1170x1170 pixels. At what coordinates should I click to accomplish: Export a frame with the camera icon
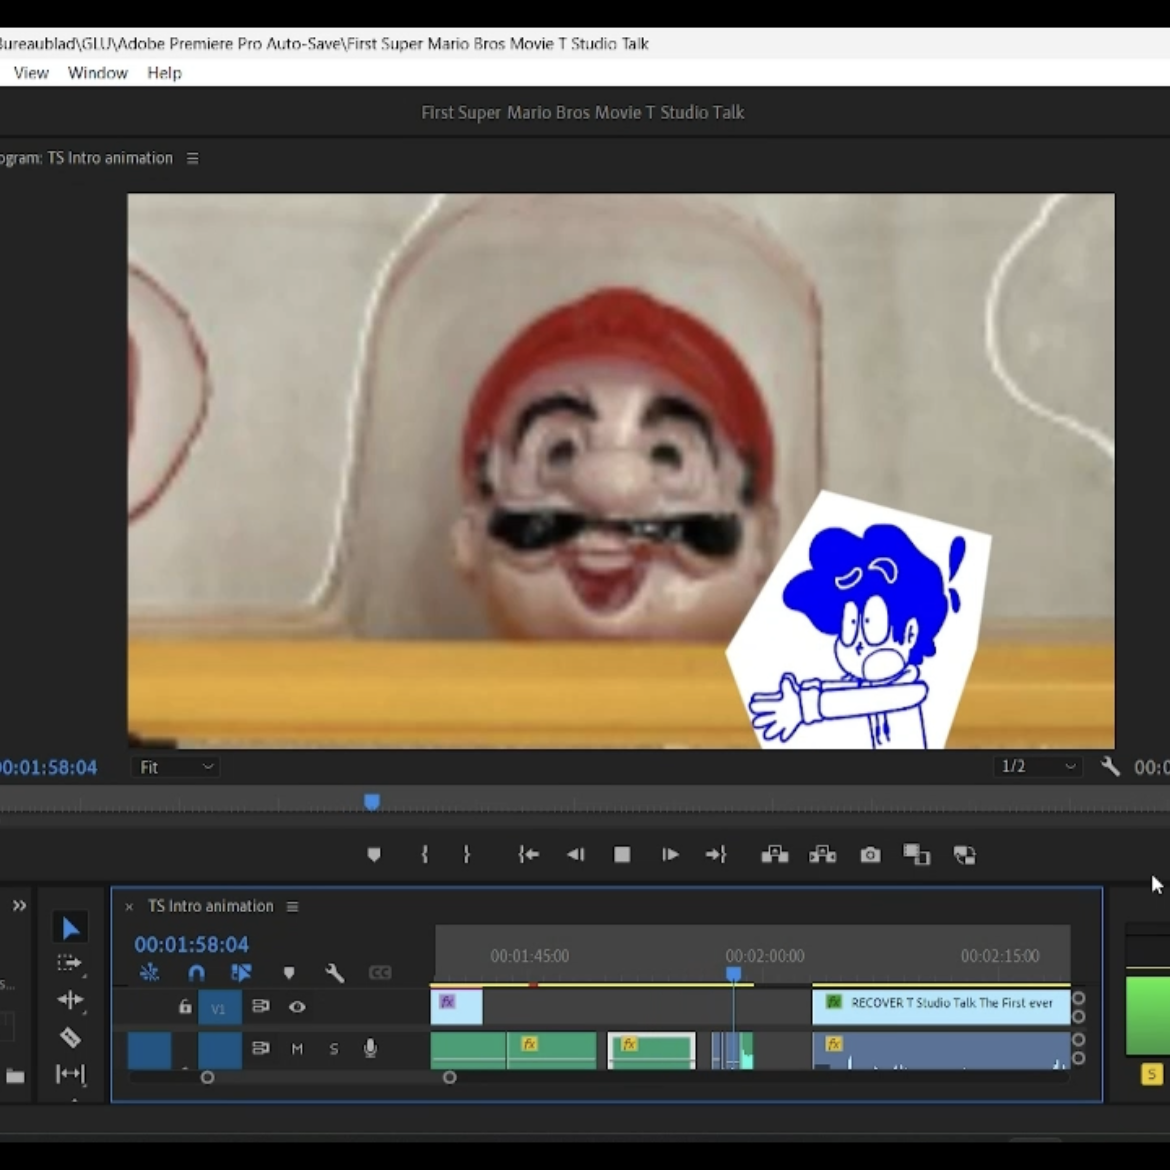click(870, 854)
